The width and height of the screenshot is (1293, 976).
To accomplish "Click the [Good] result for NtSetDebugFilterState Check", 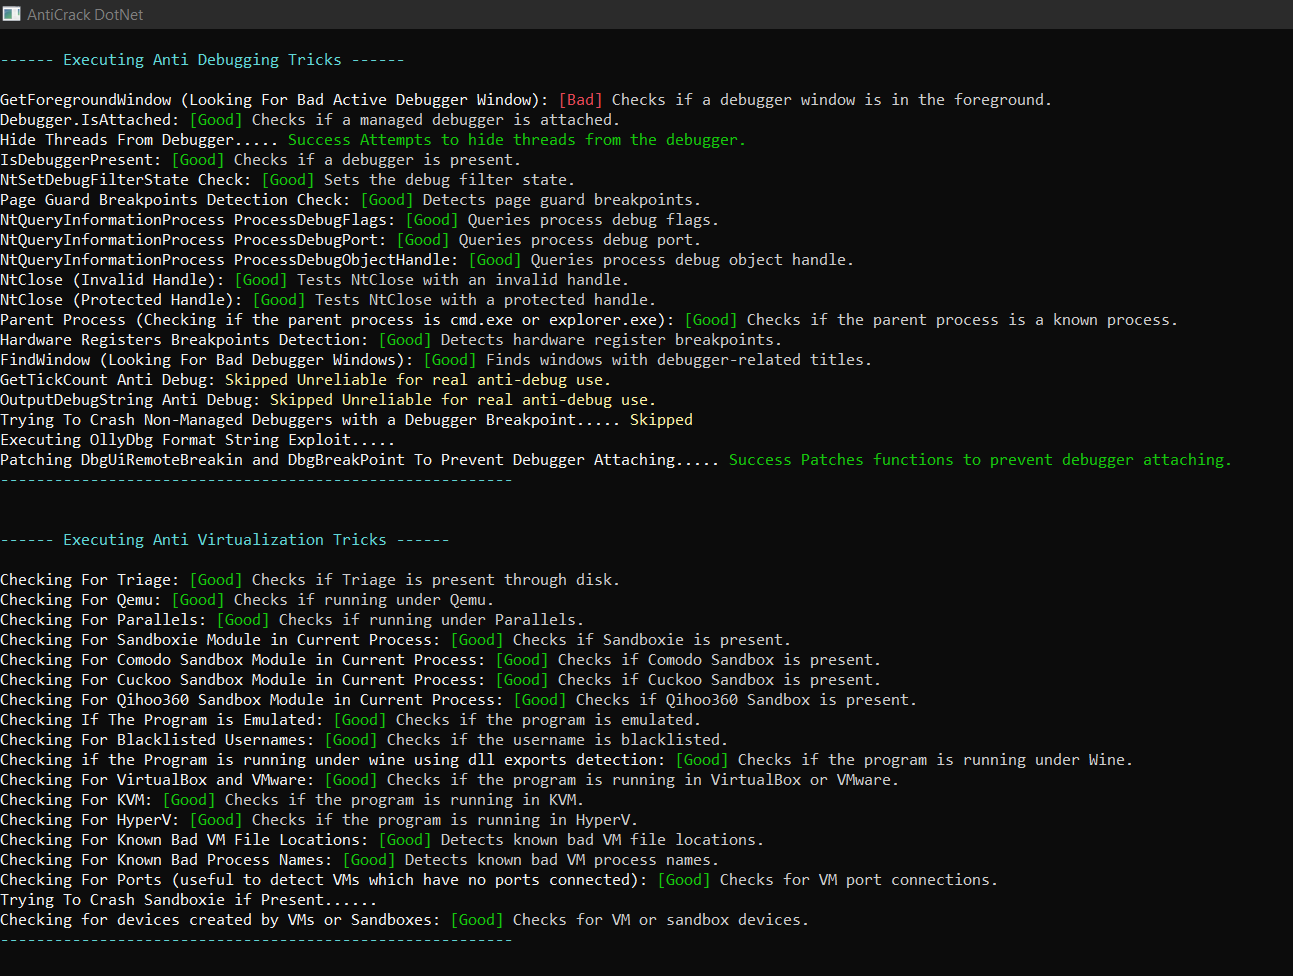I will 288,180.
